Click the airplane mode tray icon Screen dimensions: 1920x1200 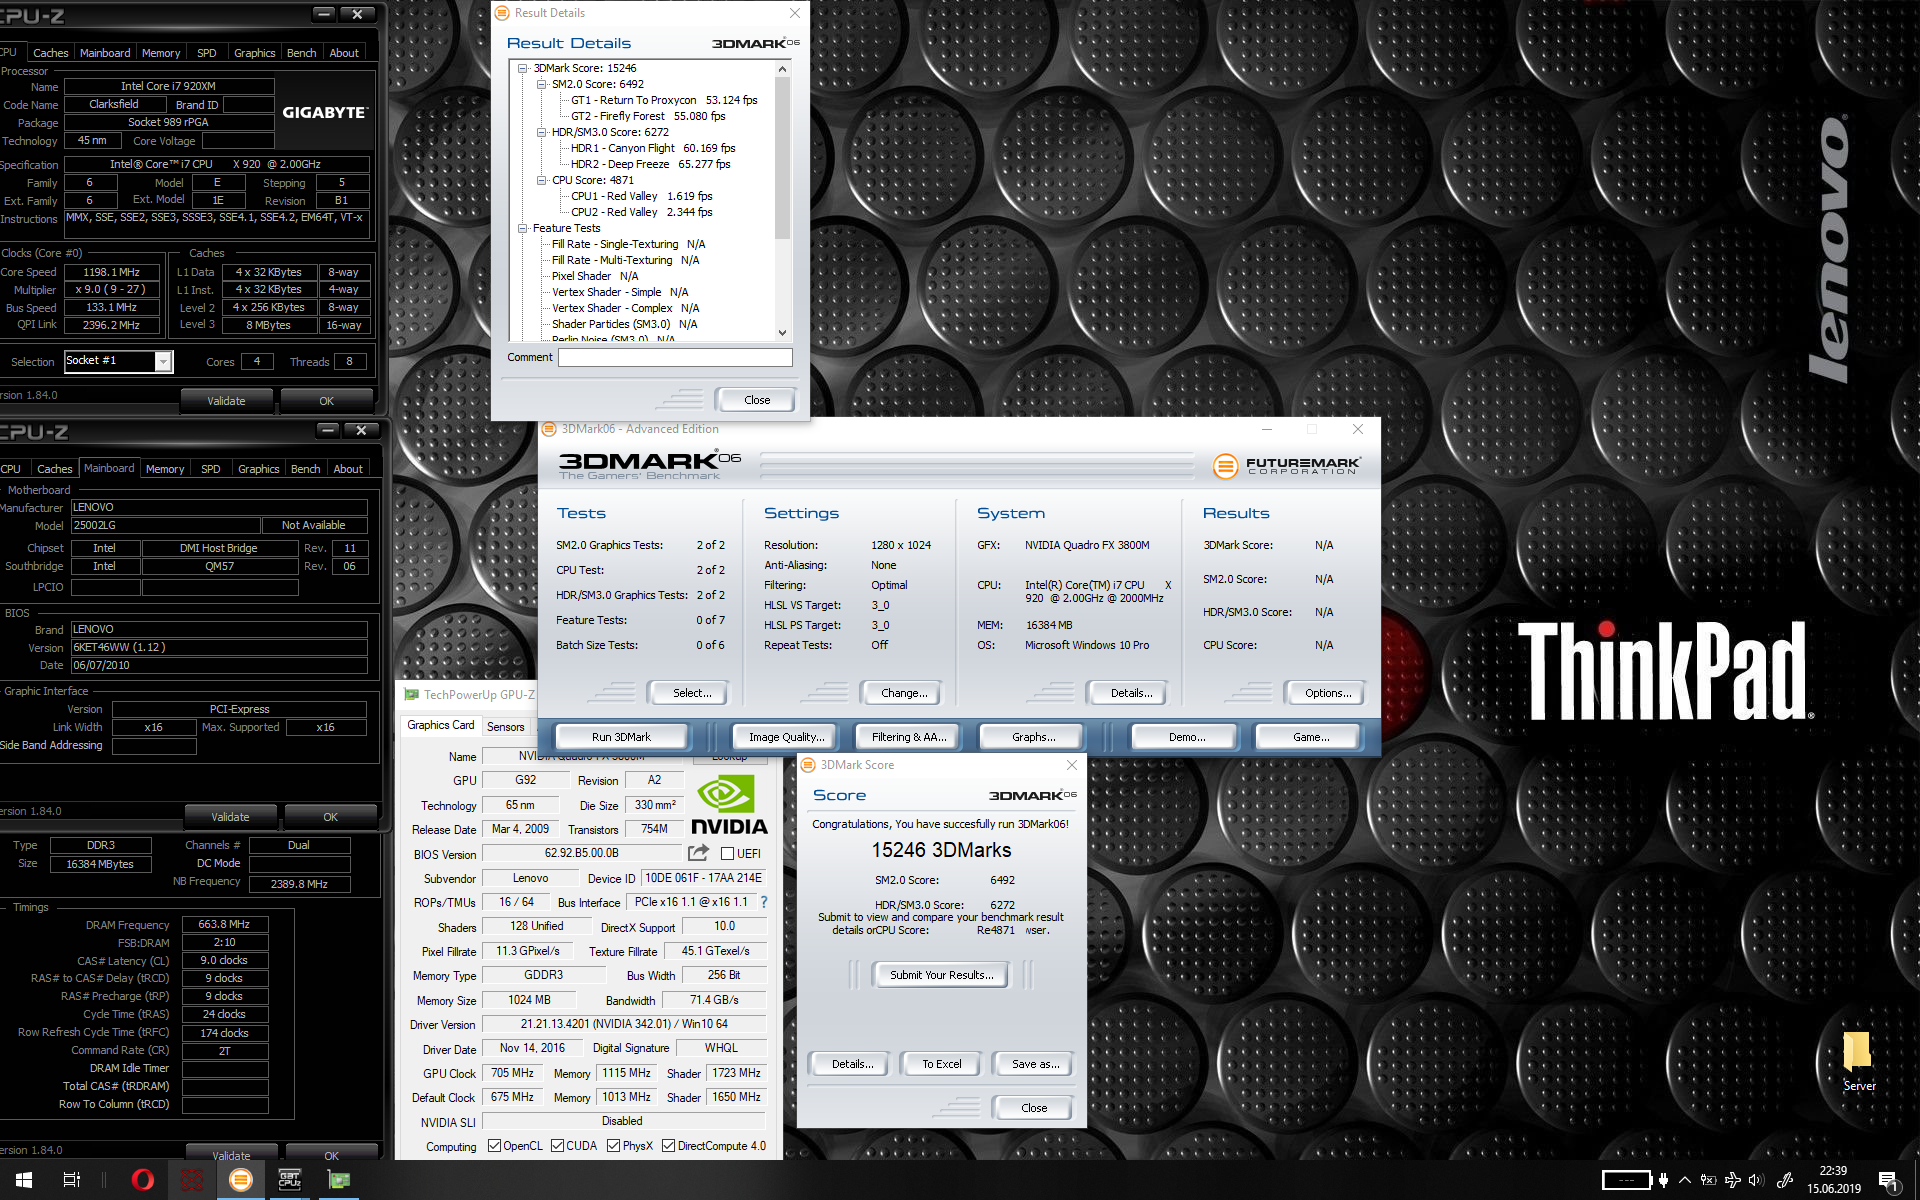point(1733,1180)
